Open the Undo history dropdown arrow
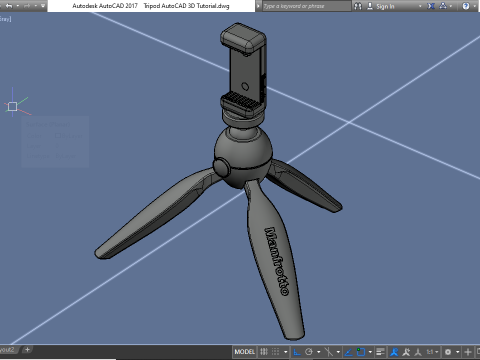 [17, 6]
